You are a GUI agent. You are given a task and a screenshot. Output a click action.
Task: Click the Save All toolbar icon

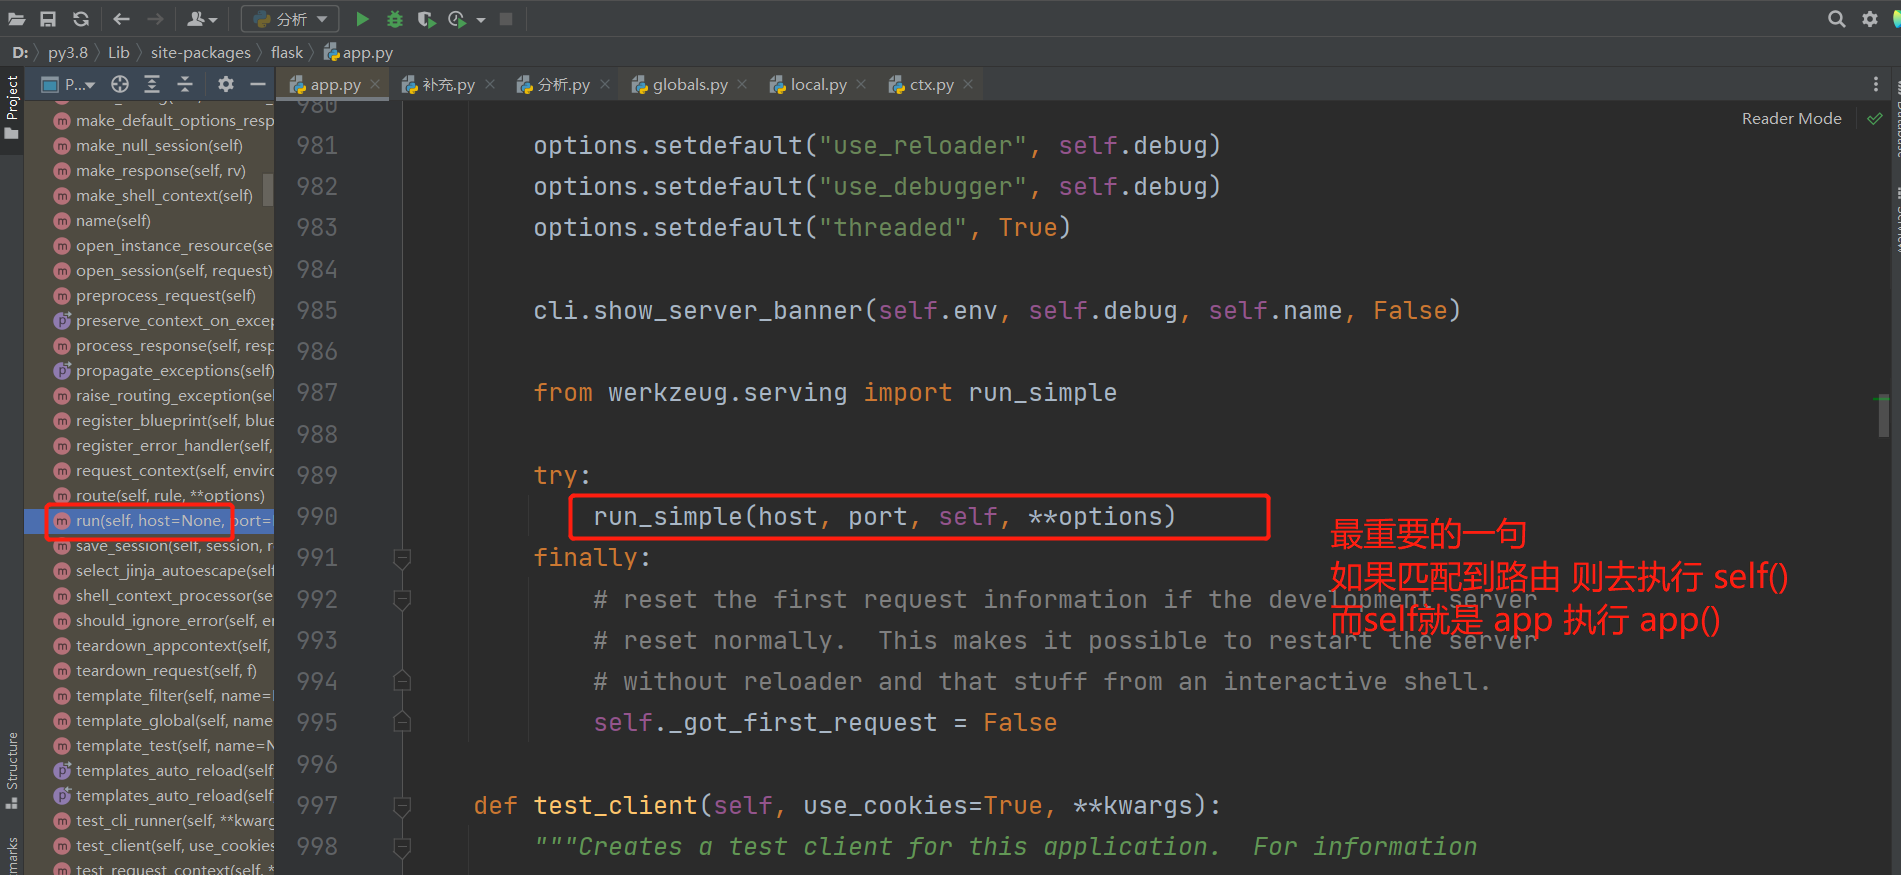[48, 19]
